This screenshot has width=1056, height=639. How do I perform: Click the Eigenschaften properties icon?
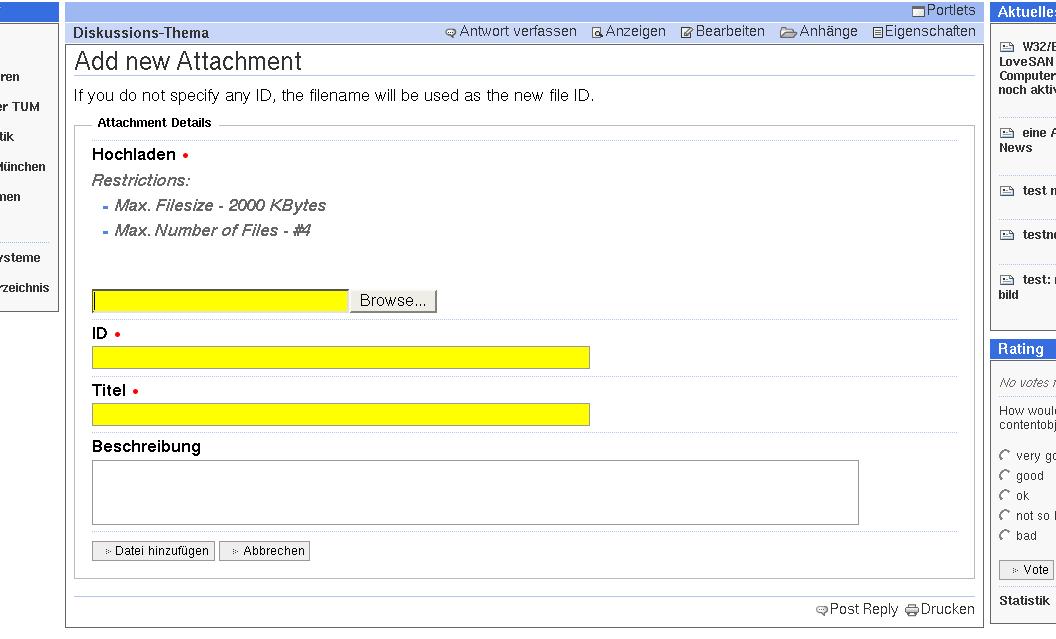[x=877, y=32]
